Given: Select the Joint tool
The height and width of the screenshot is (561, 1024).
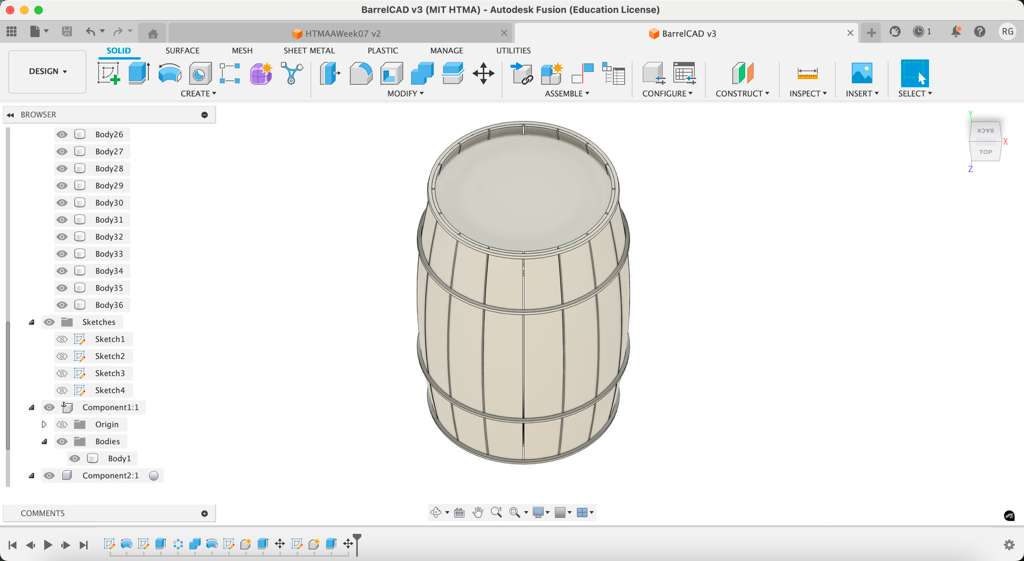Looking at the screenshot, I should [583, 73].
